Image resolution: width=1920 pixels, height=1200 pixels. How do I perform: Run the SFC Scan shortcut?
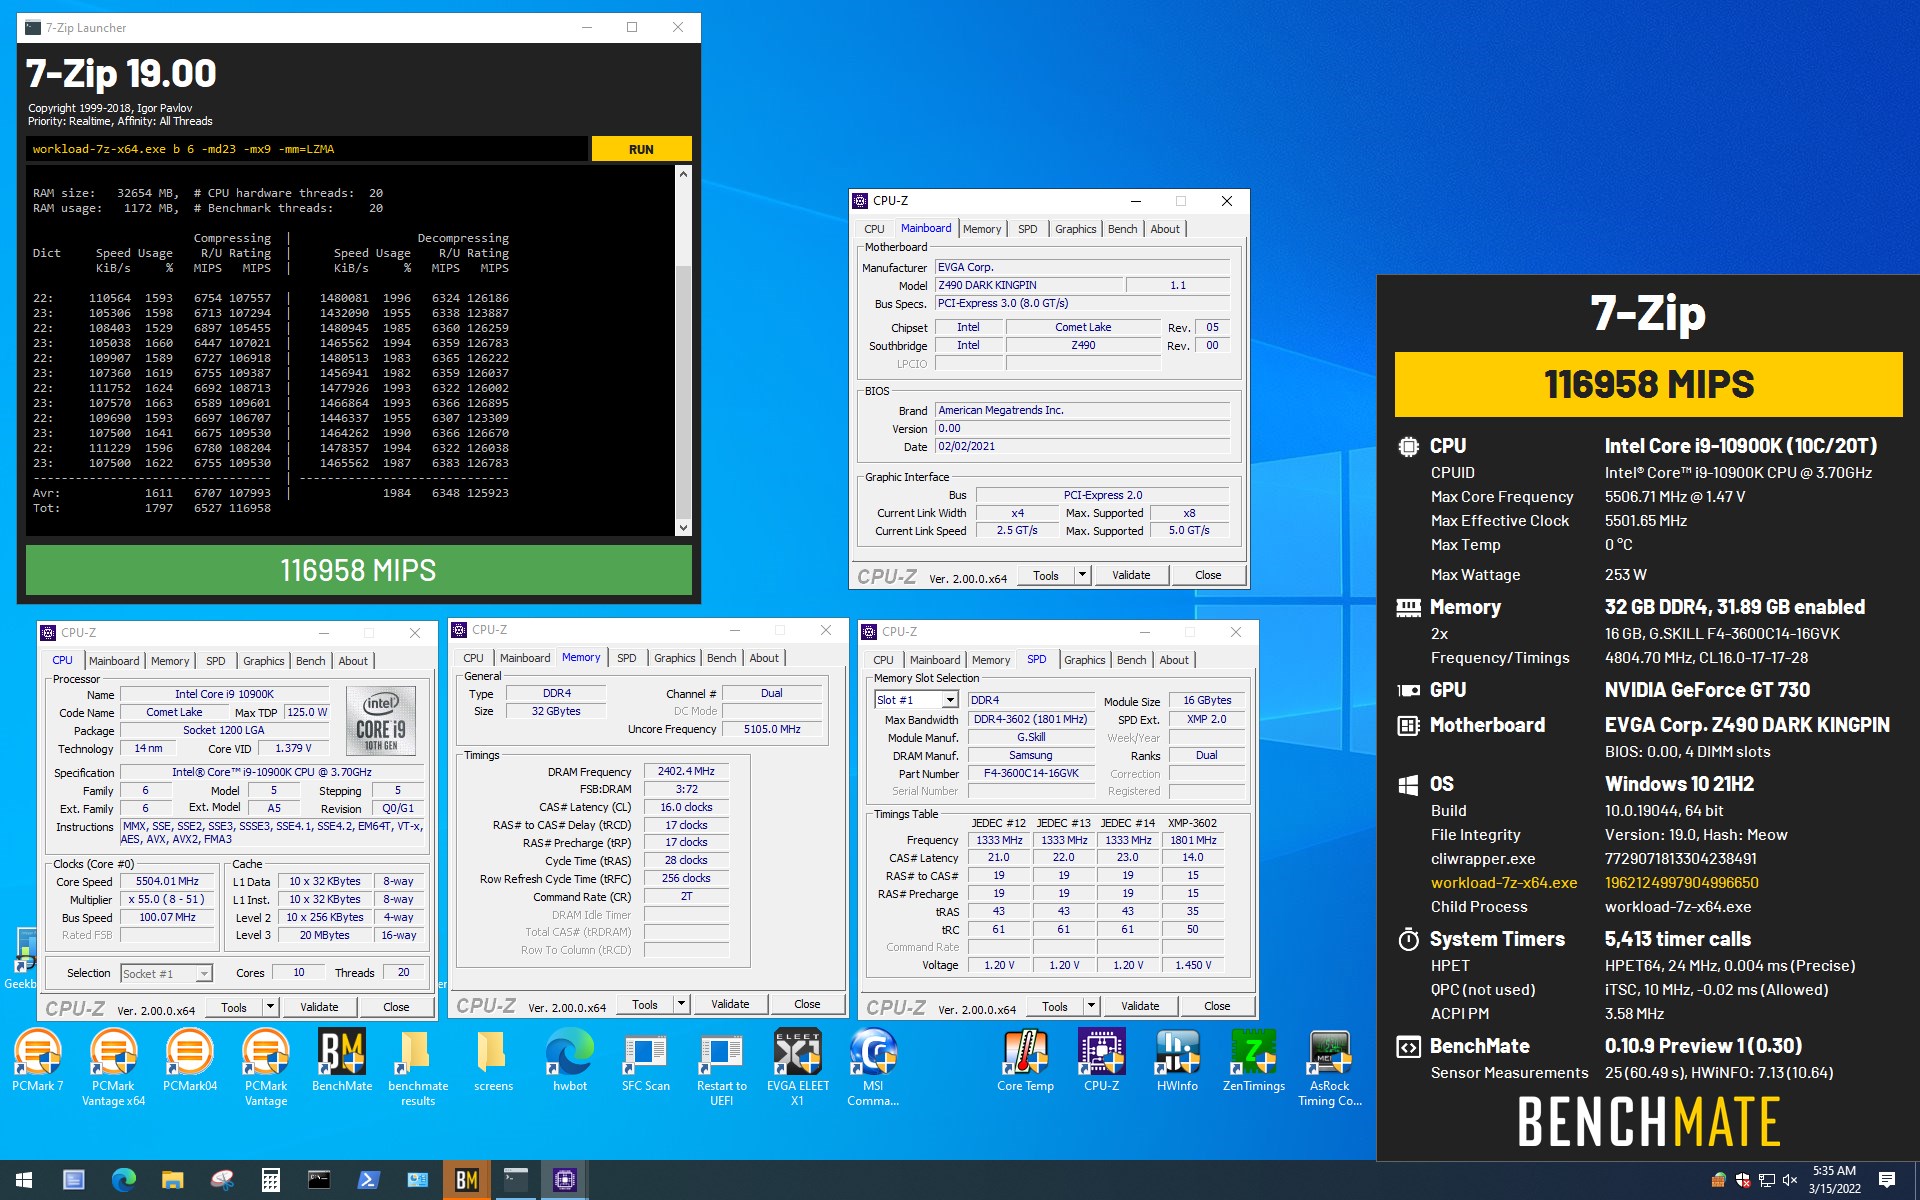pyautogui.click(x=646, y=1063)
